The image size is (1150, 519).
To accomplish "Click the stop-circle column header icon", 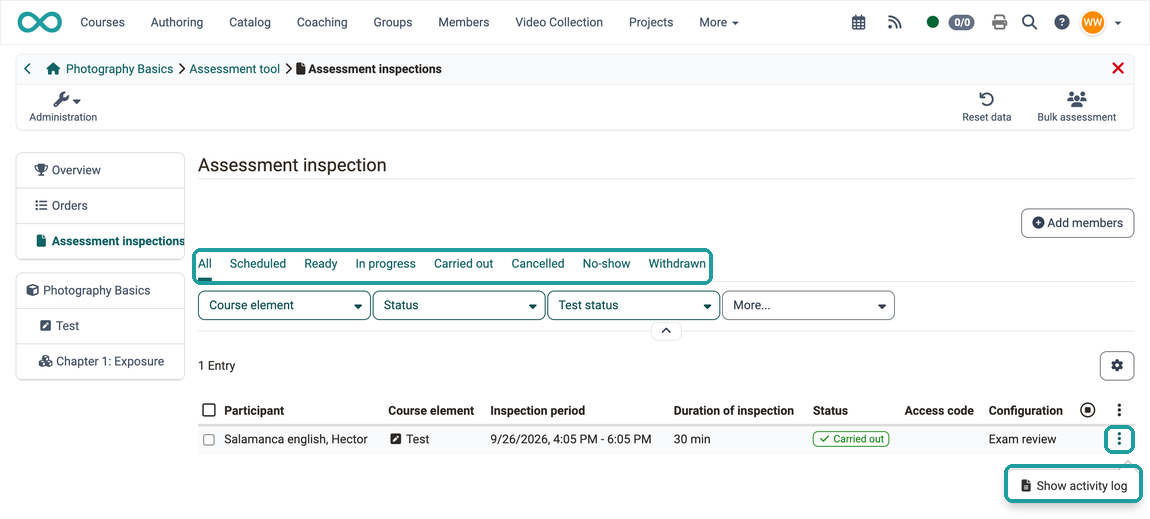I will pyautogui.click(x=1088, y=411).
